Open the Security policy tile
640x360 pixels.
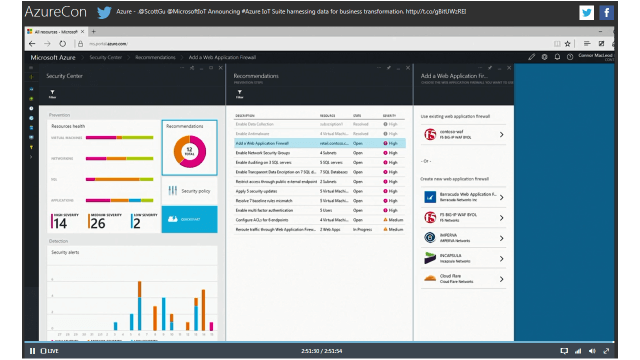tap(189, 191)
